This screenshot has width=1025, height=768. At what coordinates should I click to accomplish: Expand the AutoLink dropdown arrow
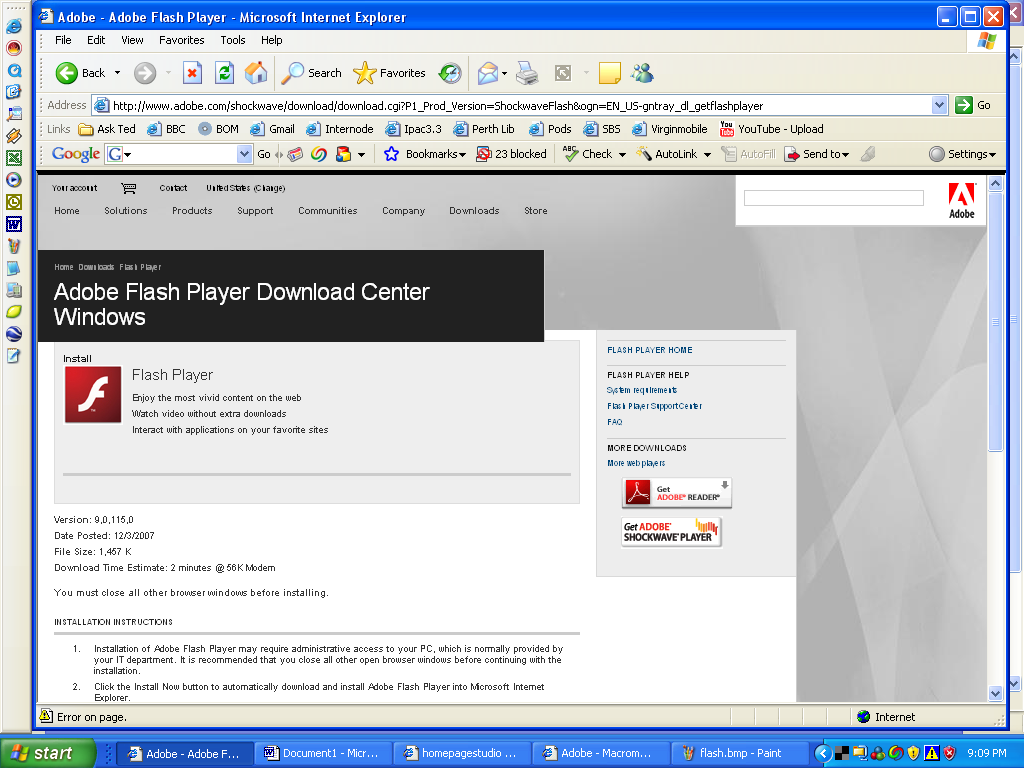[x=707, y=155]
